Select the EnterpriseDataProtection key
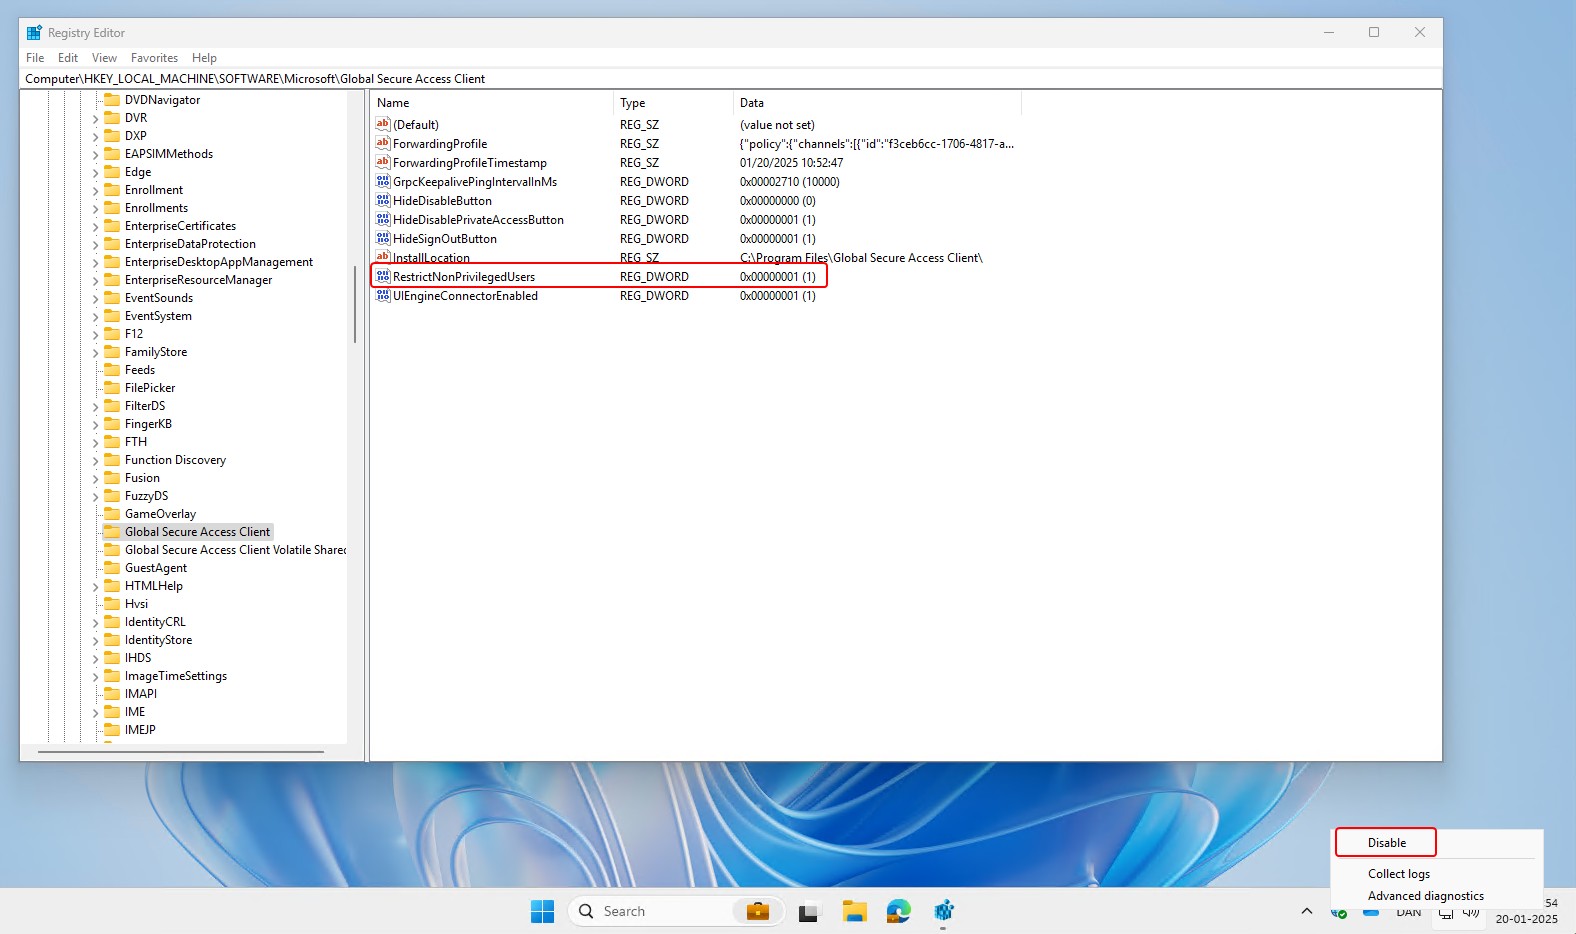The width and height of the screenshot is (1576, 934). (x=190, y=244)
